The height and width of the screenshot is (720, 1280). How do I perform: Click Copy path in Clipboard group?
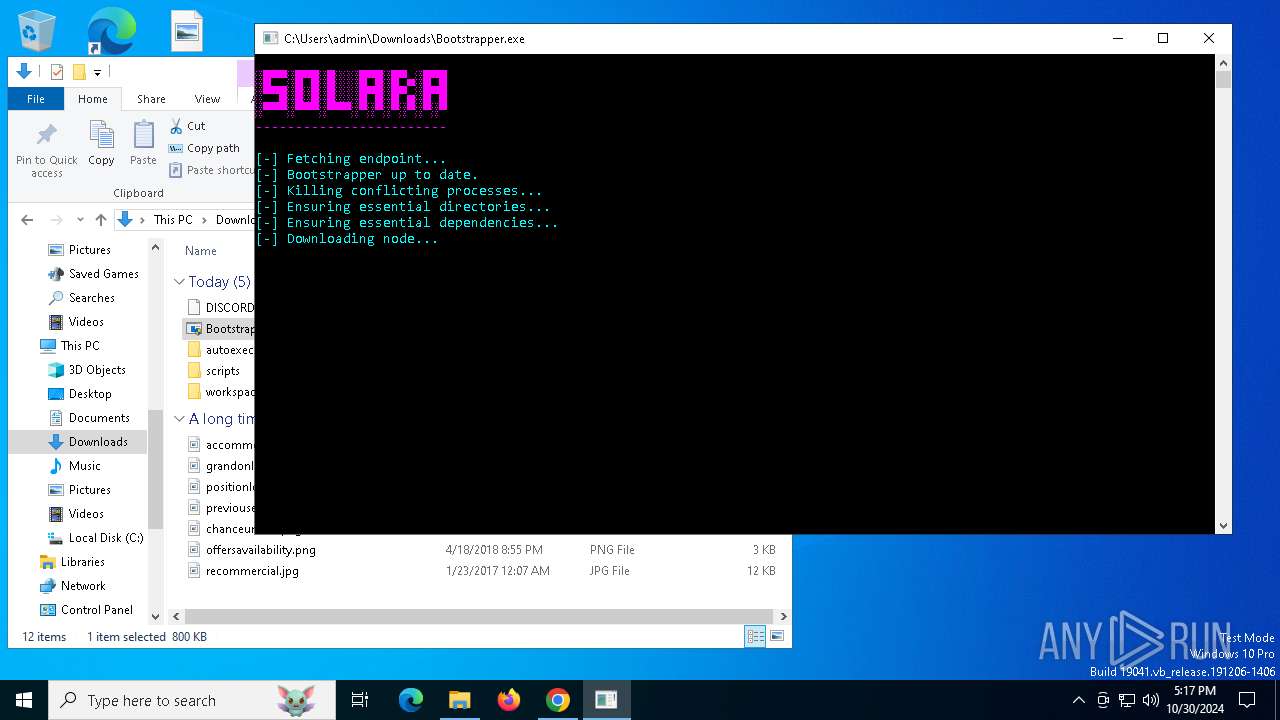[x=204, y=148]
